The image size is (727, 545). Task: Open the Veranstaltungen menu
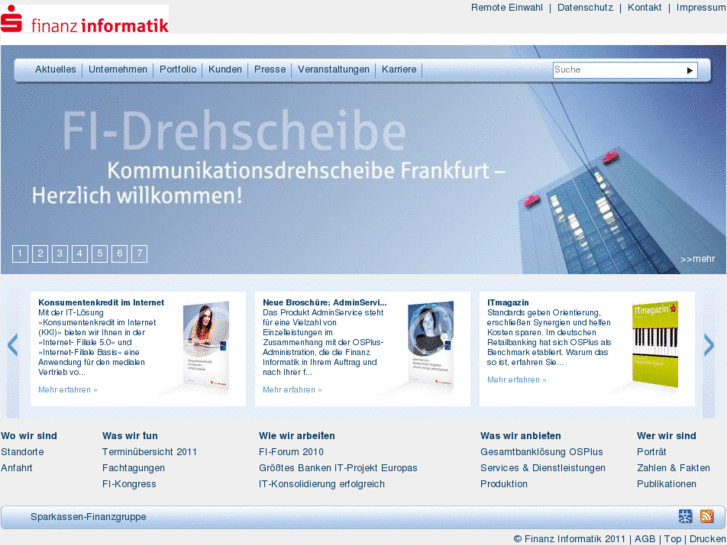(334, 70)
